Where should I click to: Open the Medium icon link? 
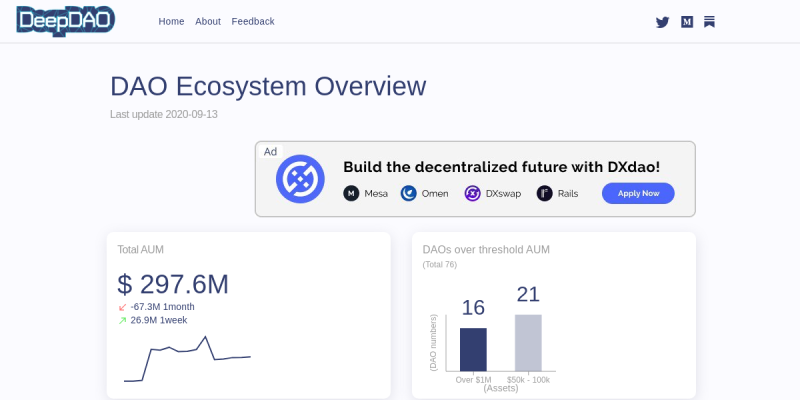point(687,21)
